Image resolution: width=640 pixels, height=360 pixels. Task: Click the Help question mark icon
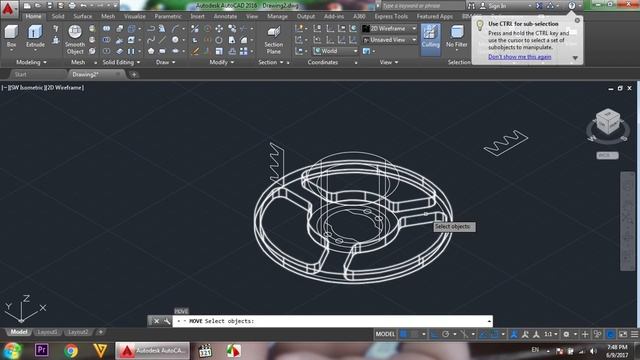click(571, 6)
